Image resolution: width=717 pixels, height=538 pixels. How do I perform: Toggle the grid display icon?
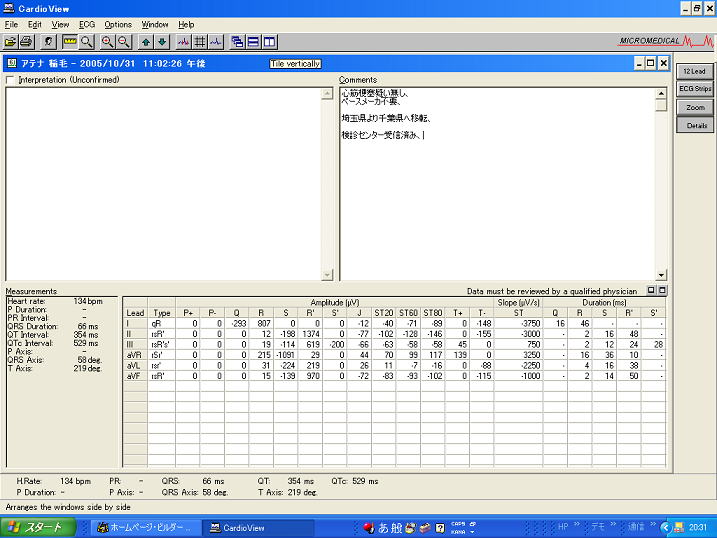[x=200, y=42]
